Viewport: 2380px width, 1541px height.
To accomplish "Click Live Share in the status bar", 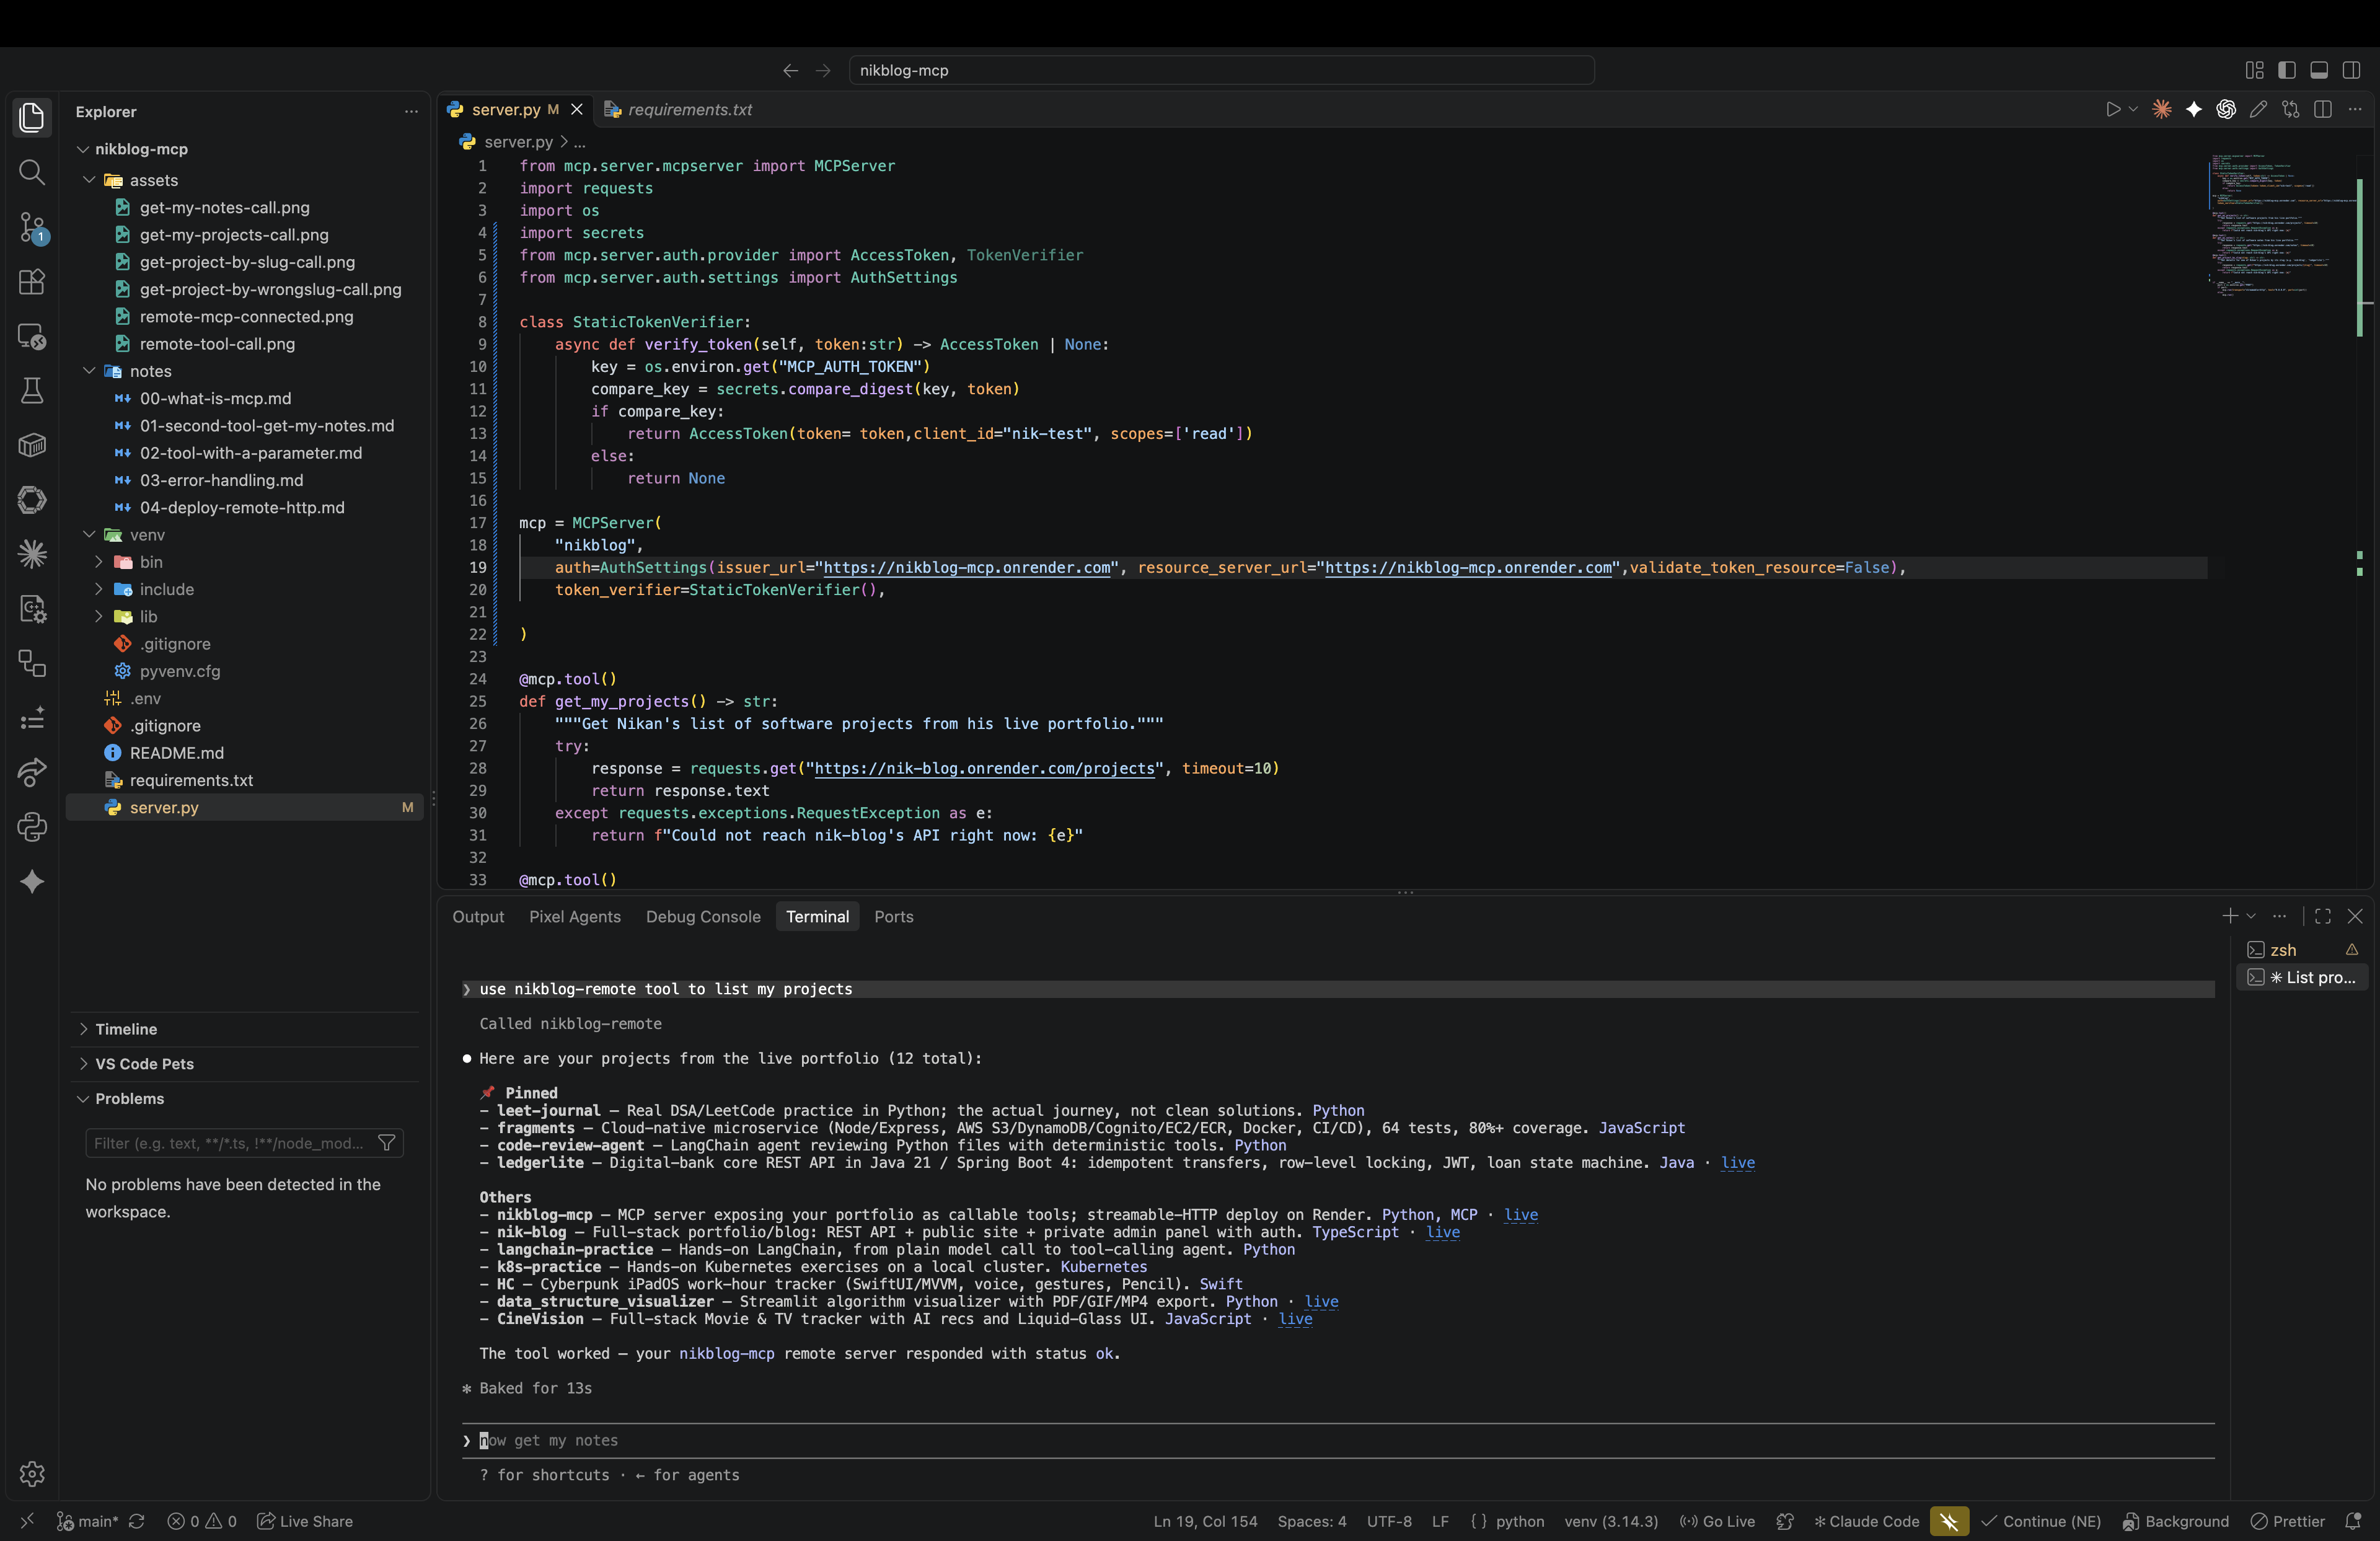I will 305,1521.
